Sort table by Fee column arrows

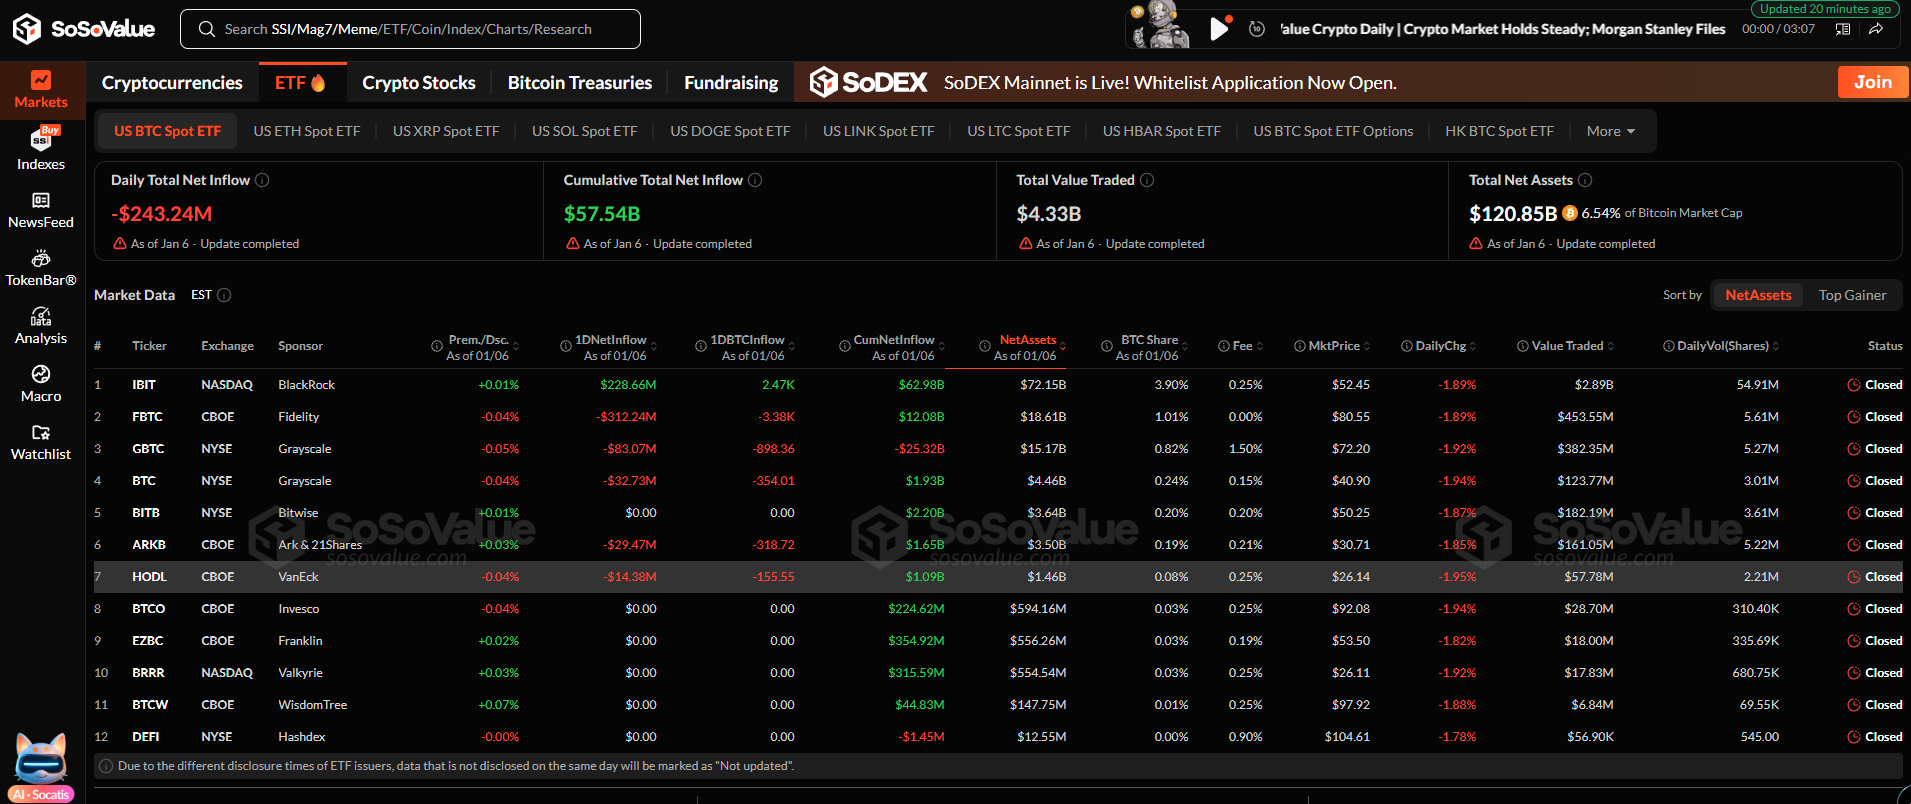(x=1260, y=346)
